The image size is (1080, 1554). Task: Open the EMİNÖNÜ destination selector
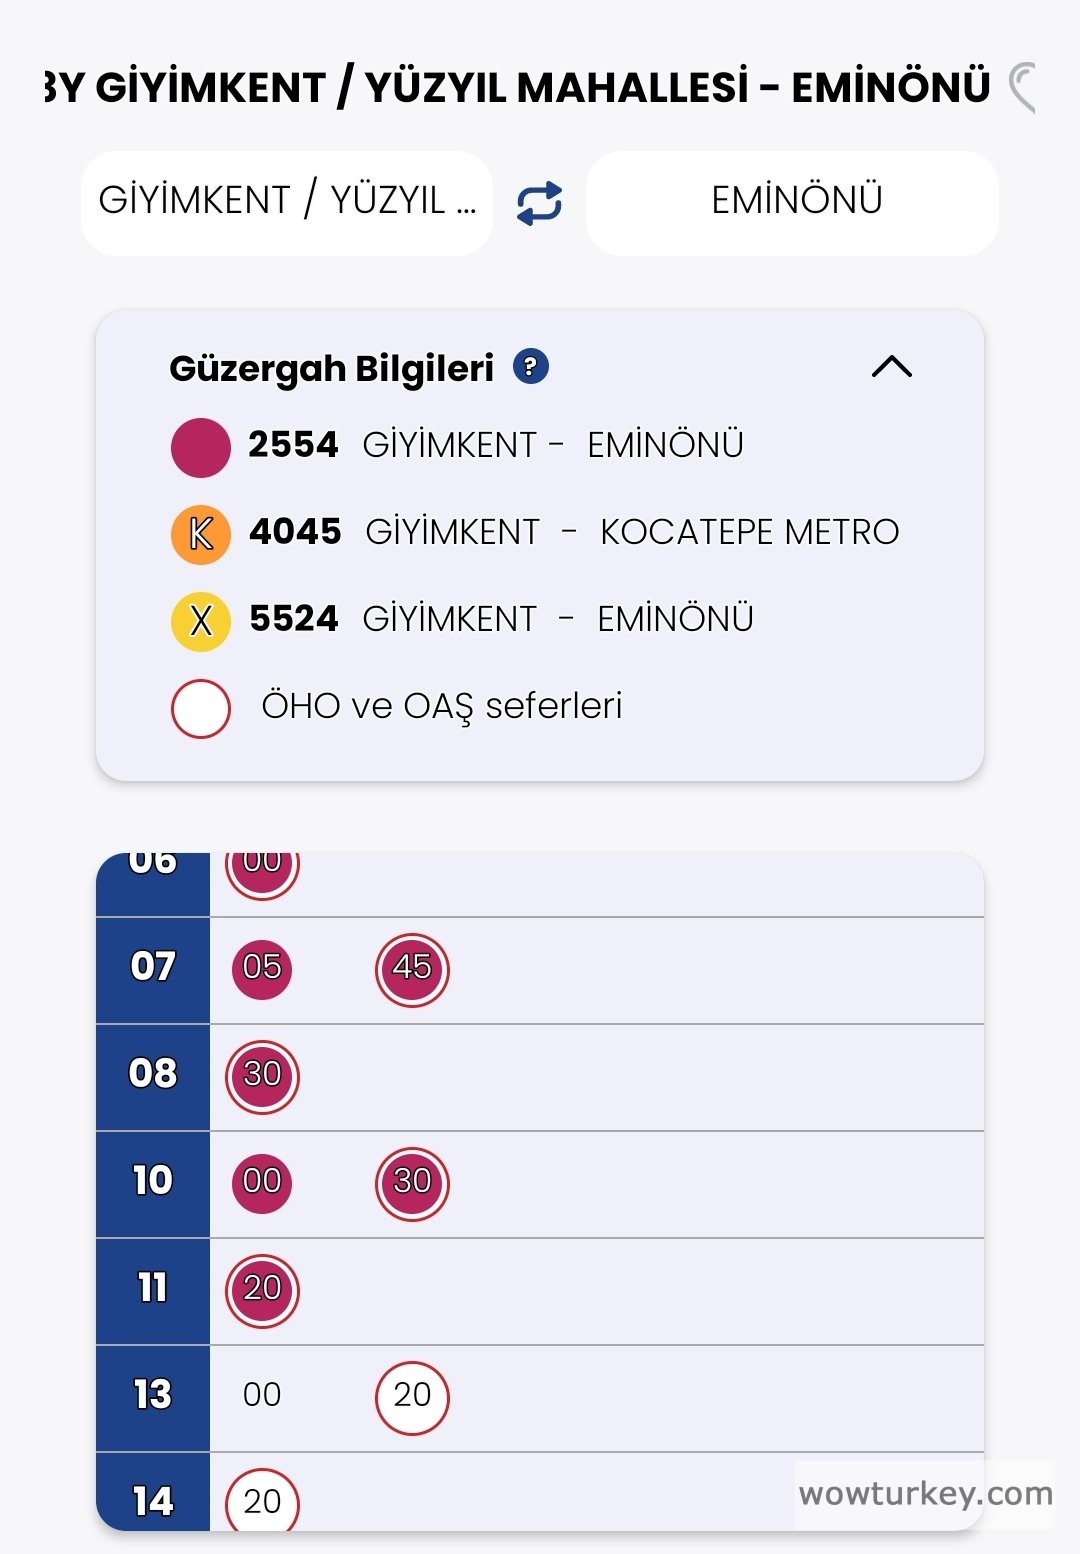793,201
